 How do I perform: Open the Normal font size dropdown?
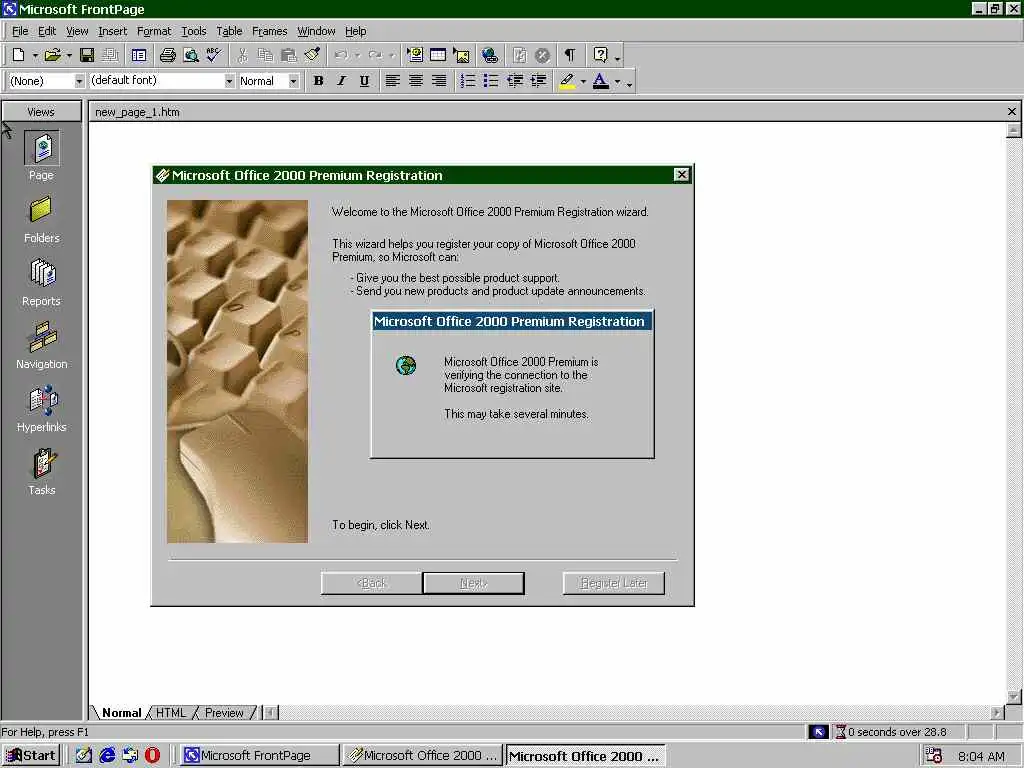pos(294,81)
